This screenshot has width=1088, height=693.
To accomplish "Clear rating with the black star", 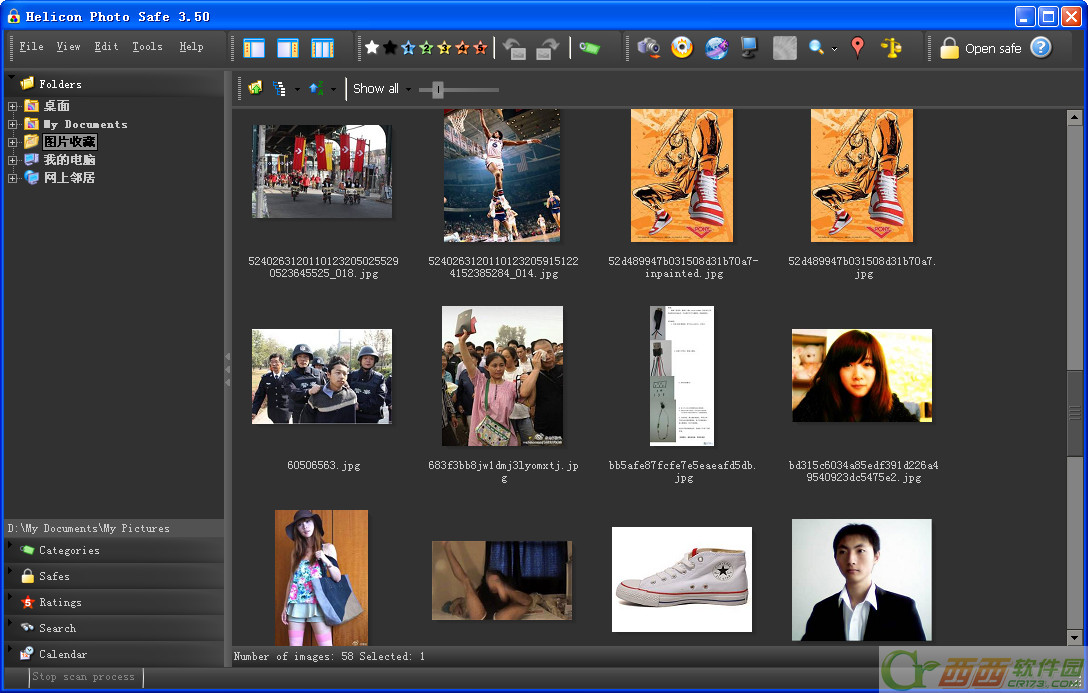I will (x=390, y=47).
